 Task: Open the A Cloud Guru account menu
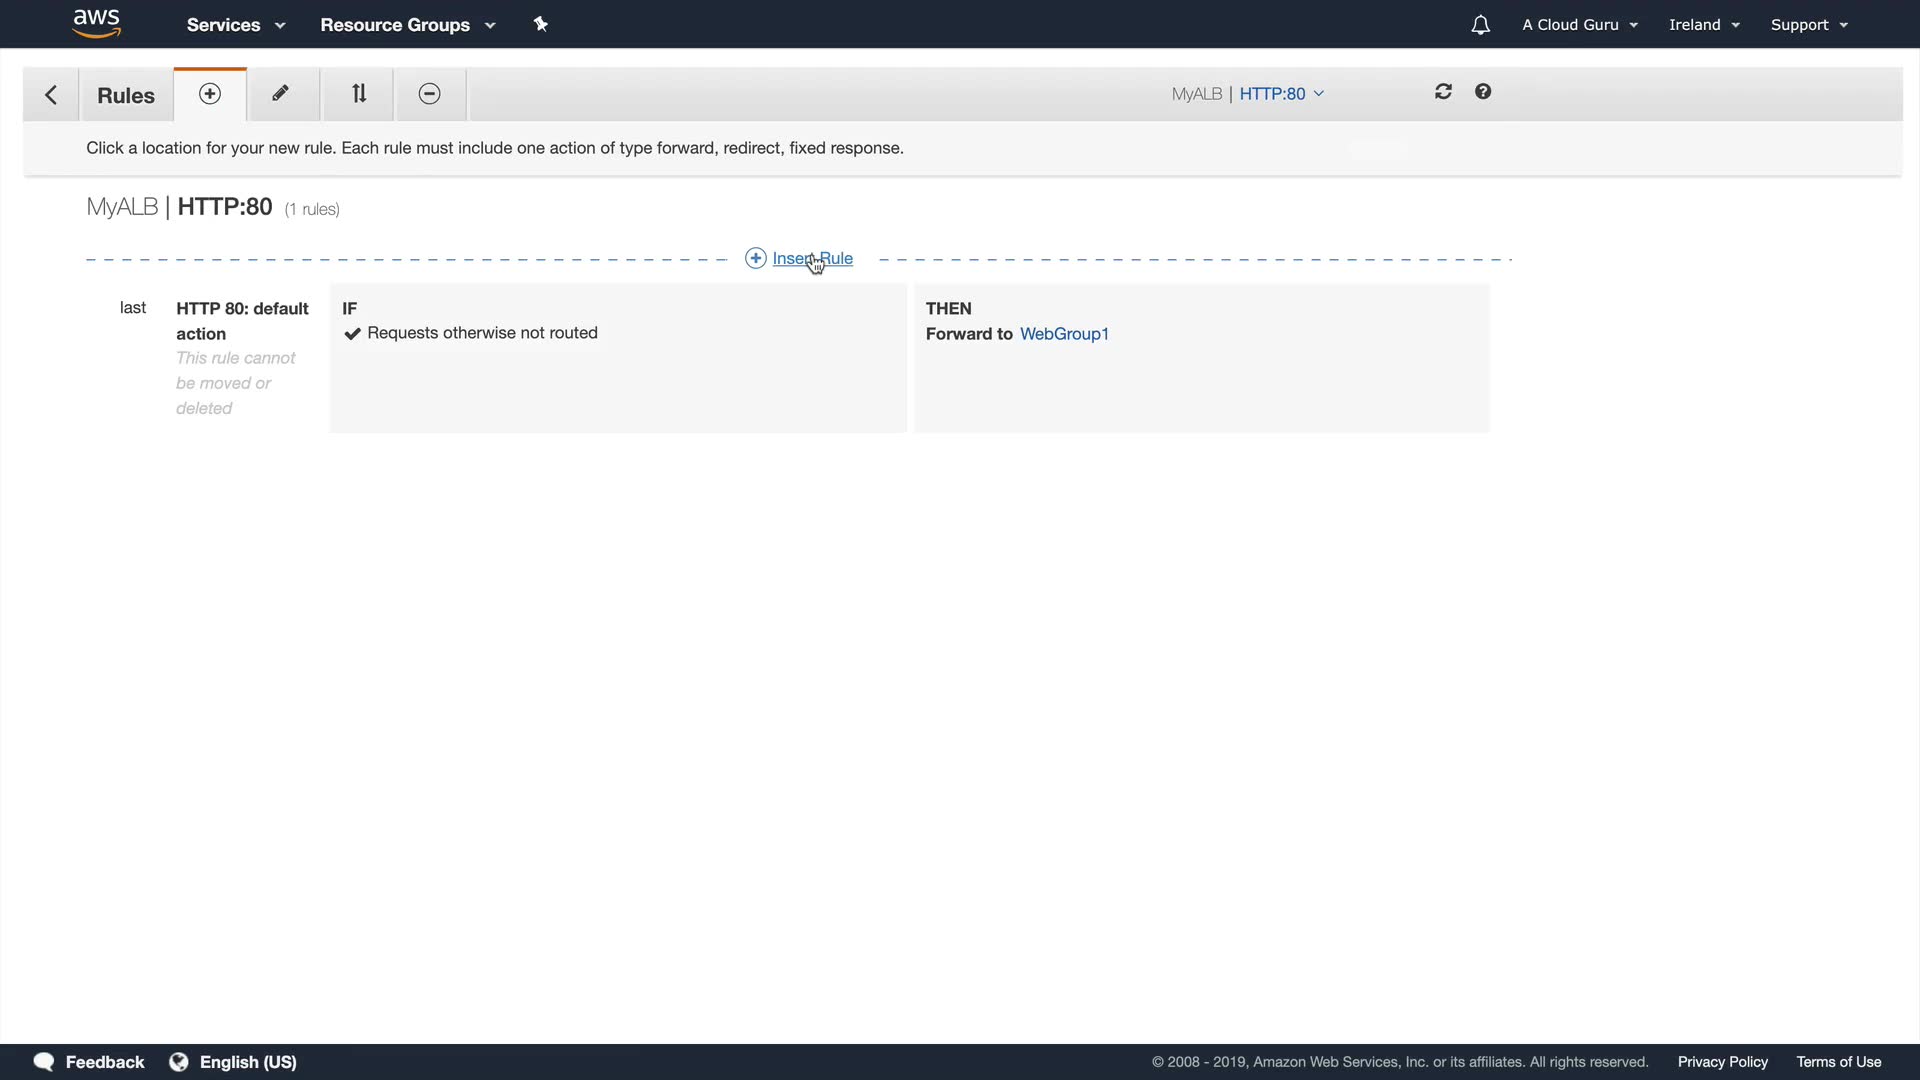tap(1579, 25)
